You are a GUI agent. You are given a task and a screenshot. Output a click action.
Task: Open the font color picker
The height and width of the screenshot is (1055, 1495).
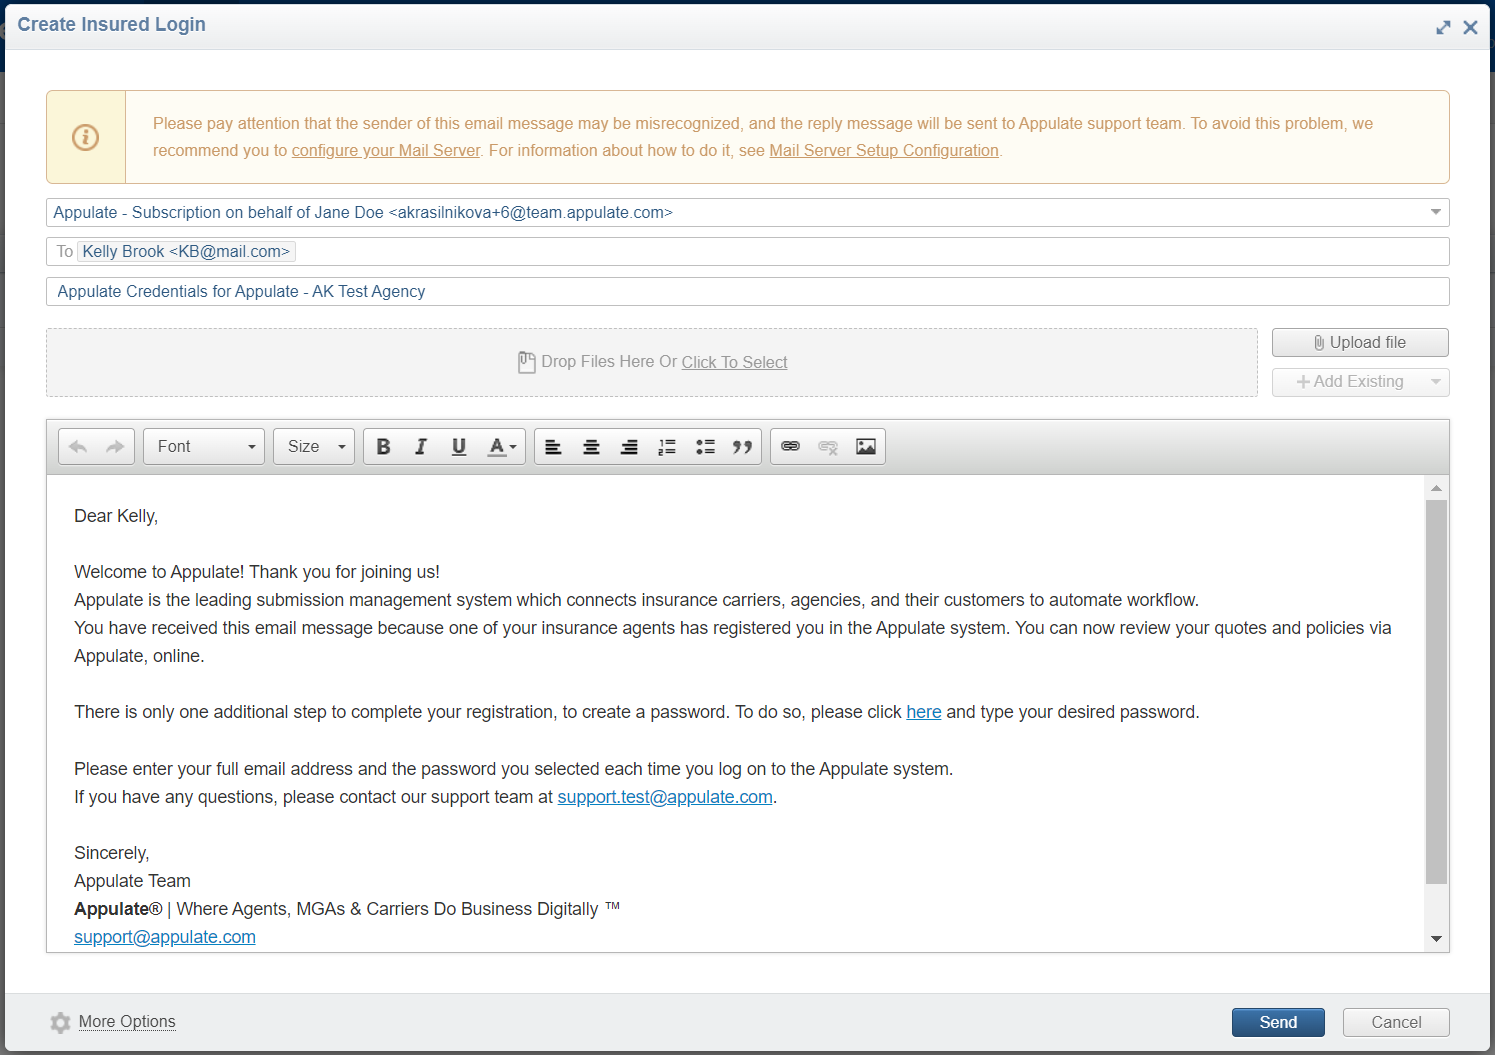(502, 447)
